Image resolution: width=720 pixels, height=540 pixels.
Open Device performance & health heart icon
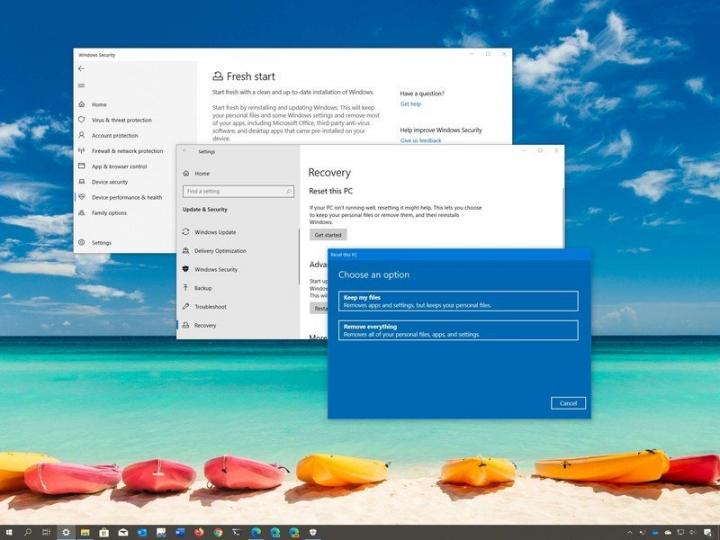(82, 197)
